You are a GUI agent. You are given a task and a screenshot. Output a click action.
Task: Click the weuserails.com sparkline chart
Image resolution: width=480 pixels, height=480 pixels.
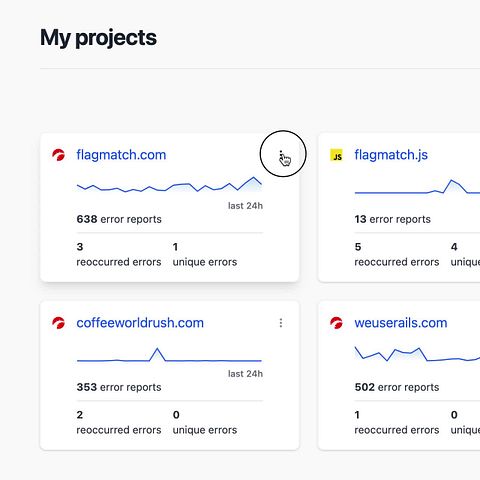(417, 354)
